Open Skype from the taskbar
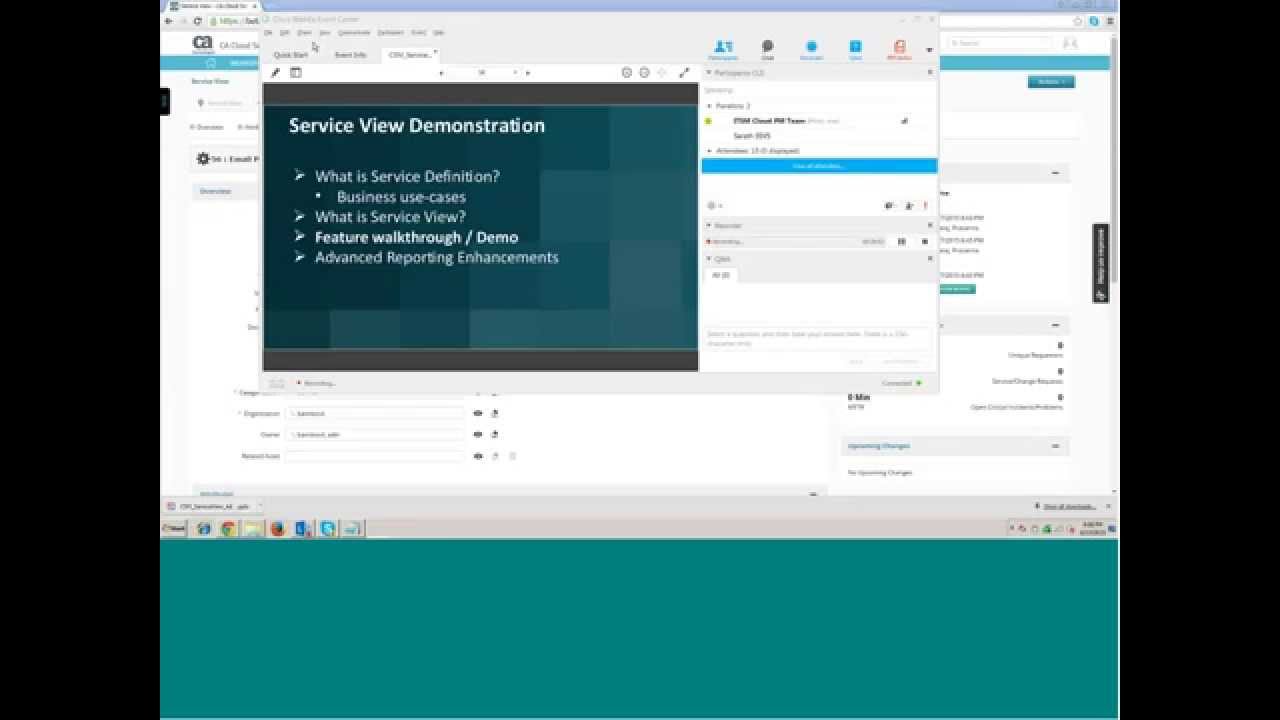1280x720 pixels. (x=327, y=529)
